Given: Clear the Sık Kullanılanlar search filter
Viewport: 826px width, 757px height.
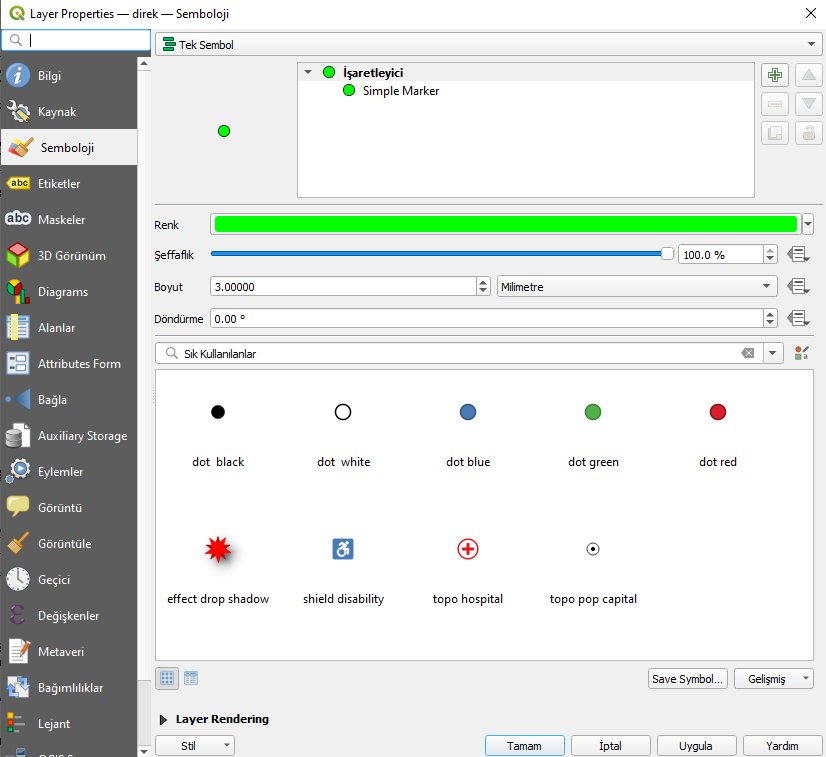Looking at the screenshot, I should click(748, 353).
